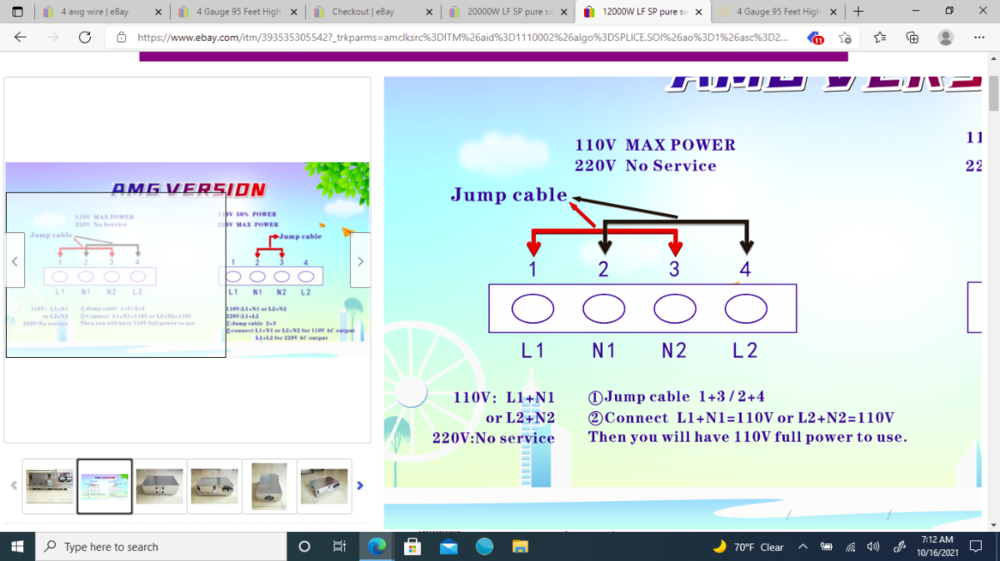The image size is (1000, 561).
Task: Show hidden system tray icons
Action: pyautogui.click(x=803, y=546)
